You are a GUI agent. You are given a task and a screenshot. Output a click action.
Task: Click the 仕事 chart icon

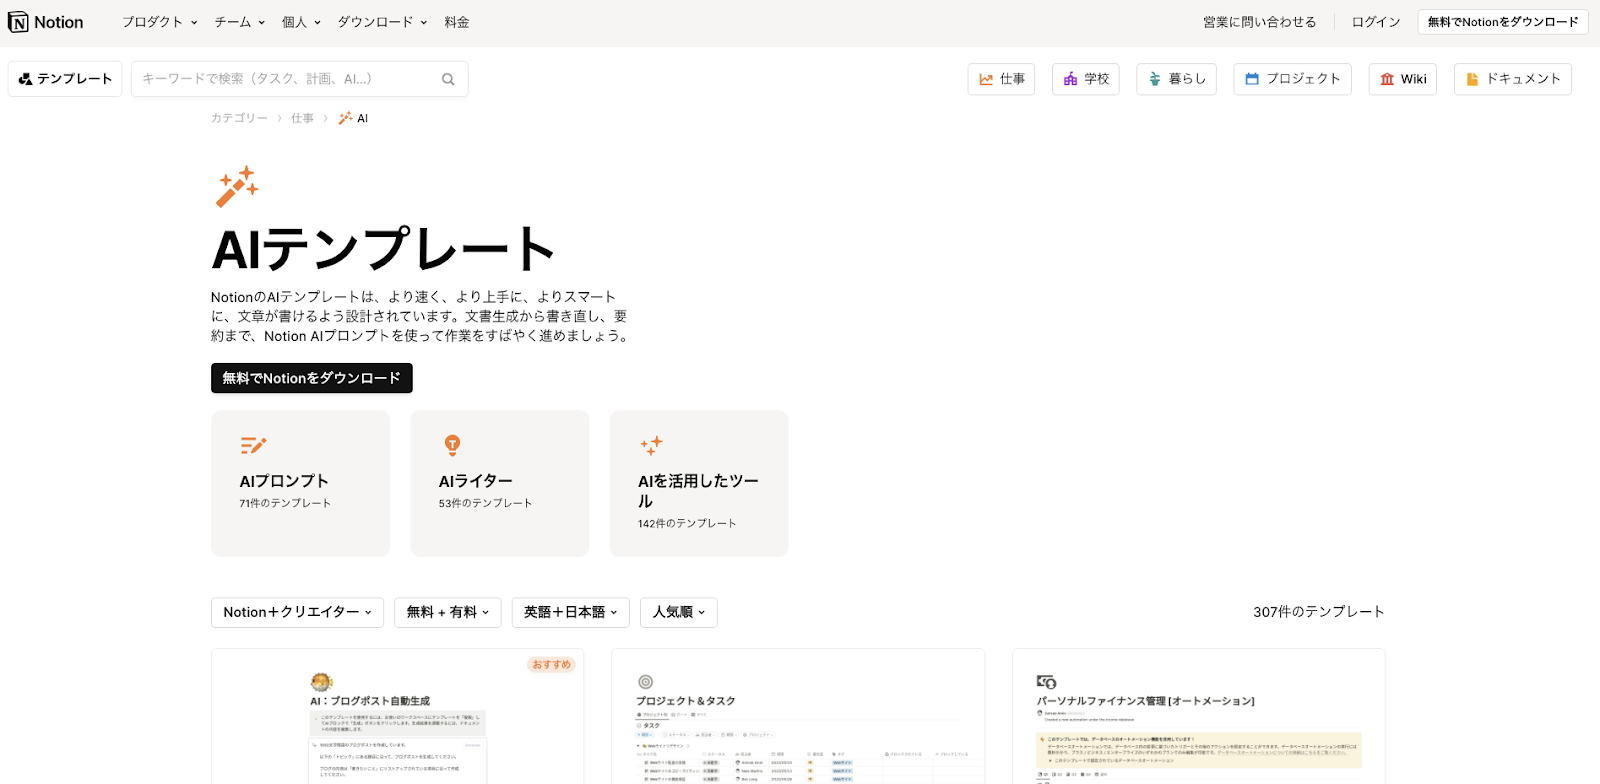pos(986,79)
